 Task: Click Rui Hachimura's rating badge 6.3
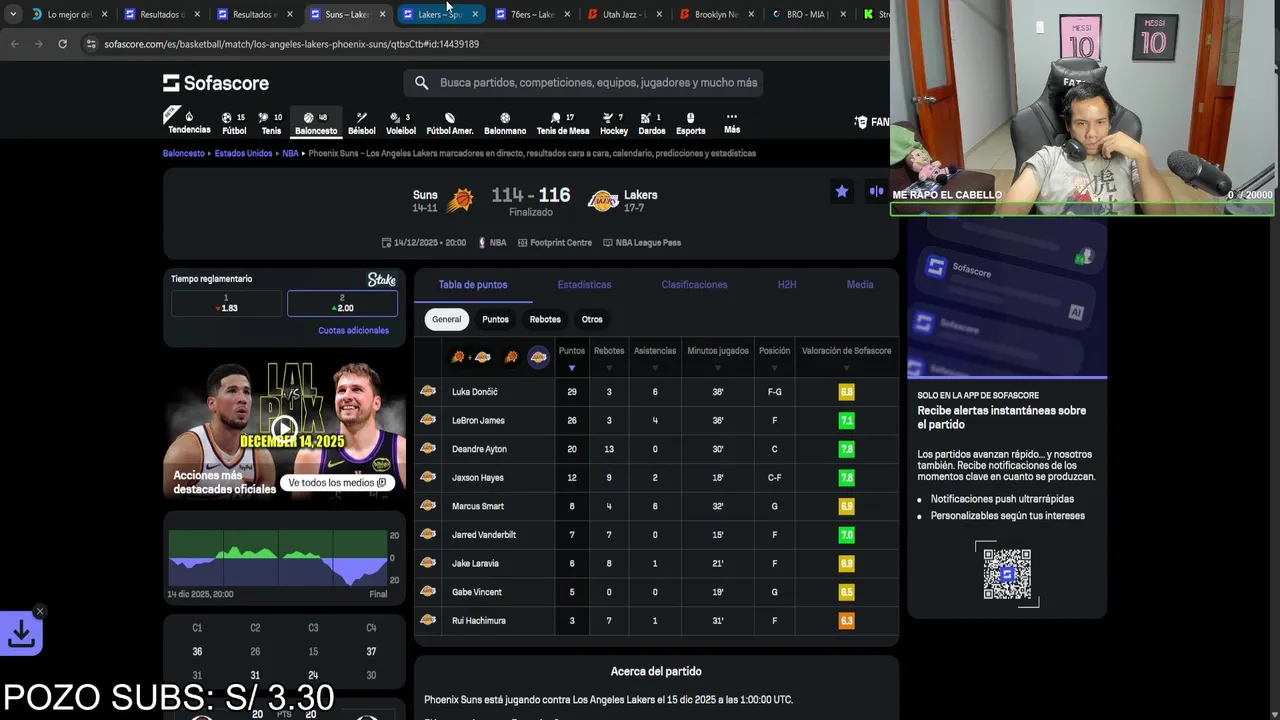click(846, 621)
